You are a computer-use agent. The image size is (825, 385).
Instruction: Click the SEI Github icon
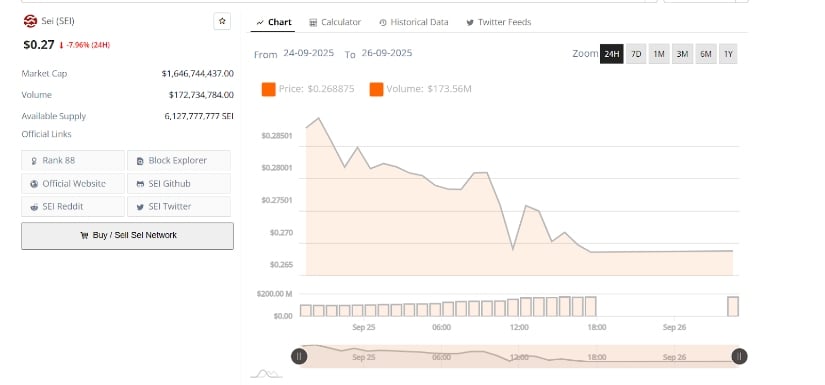pos(140,184)
